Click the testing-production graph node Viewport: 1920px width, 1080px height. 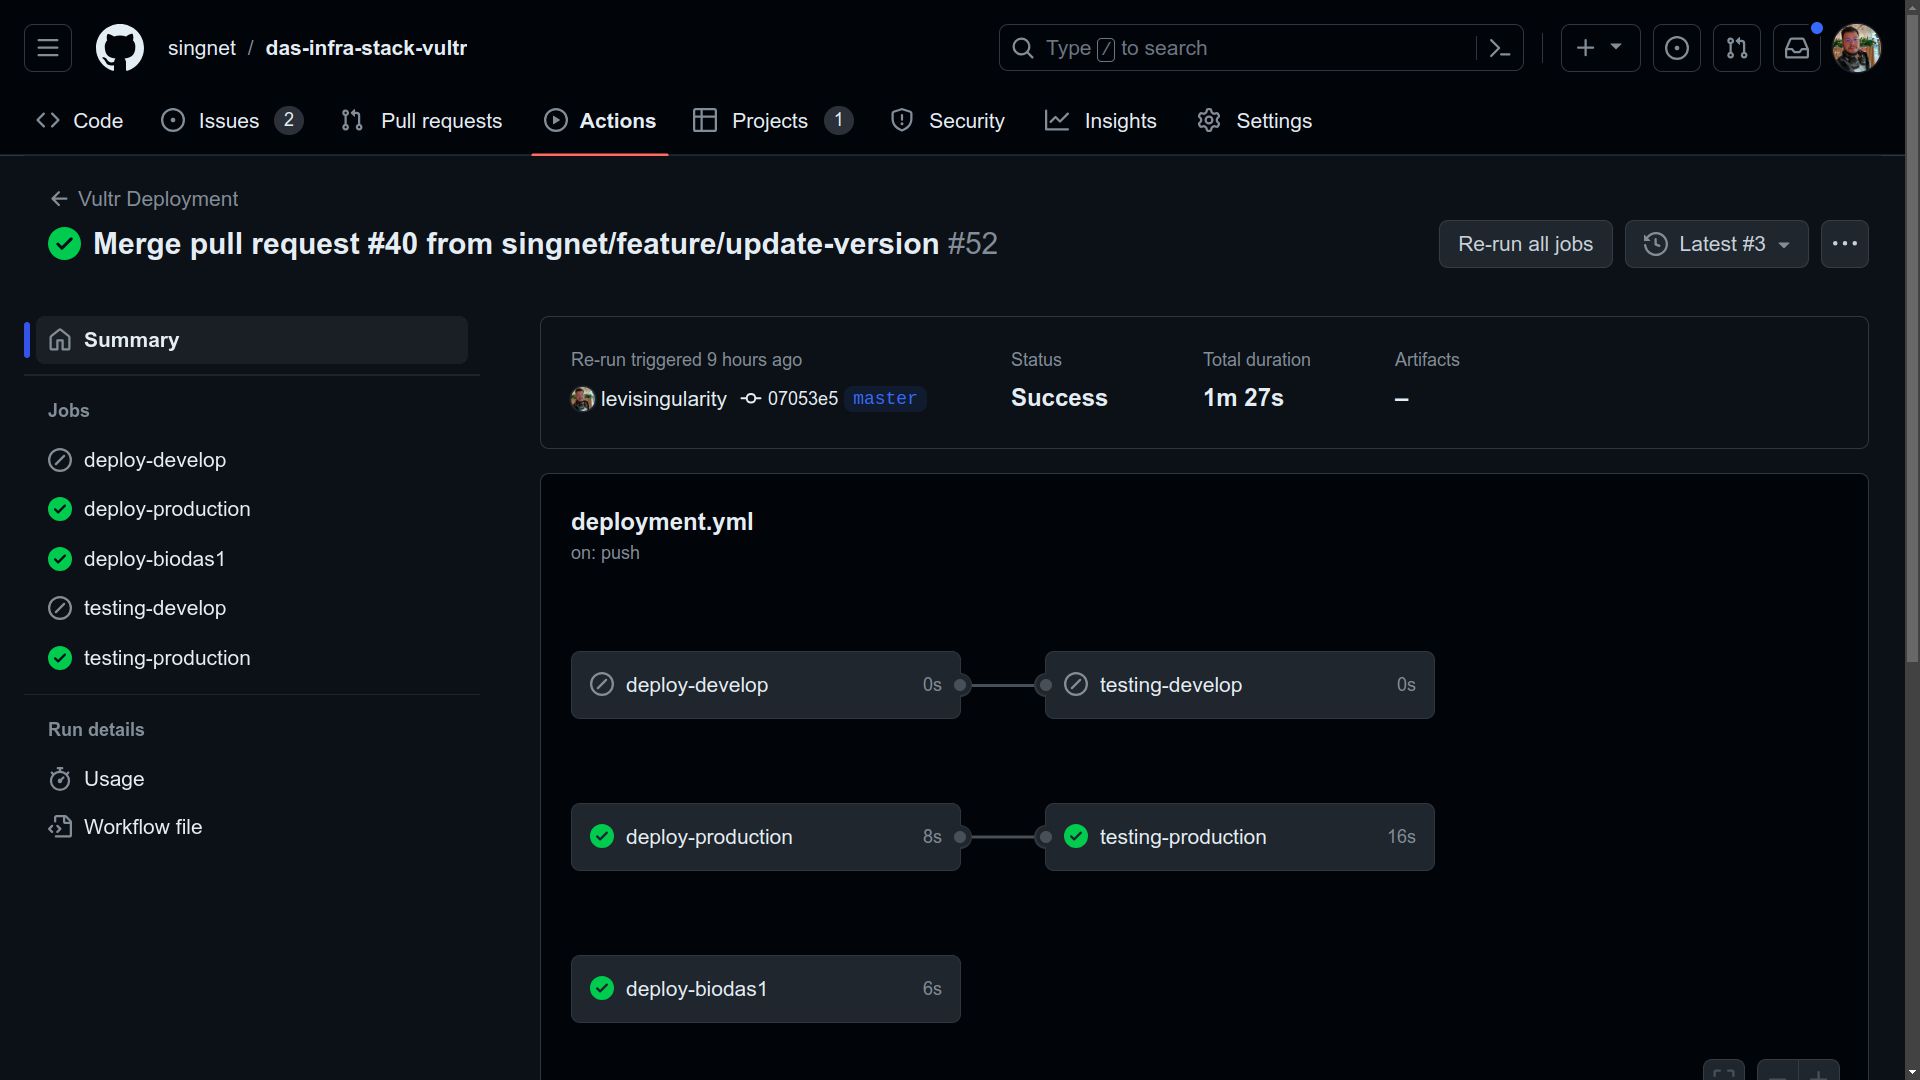(1240, 837)
